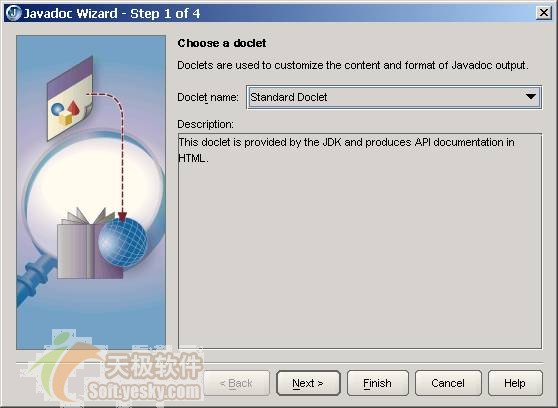
Task: Click inside the Description text area
Action: pyautogui.click(x=360, y=241)
